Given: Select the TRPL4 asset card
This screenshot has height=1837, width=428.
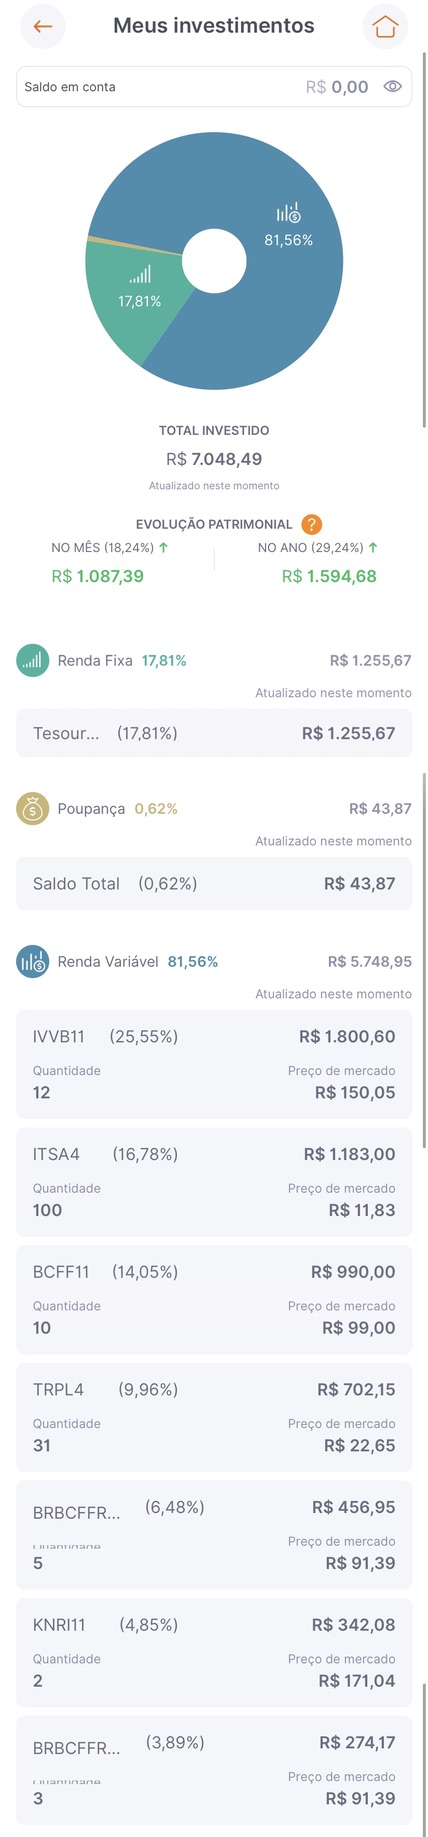Looking at the screenshot, I should click(x=214, y=1417).
